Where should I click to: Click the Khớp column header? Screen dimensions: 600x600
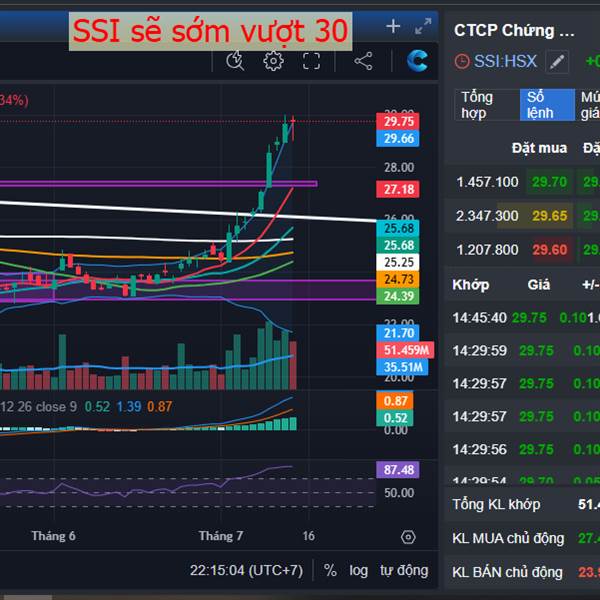(x=471, y=285)
